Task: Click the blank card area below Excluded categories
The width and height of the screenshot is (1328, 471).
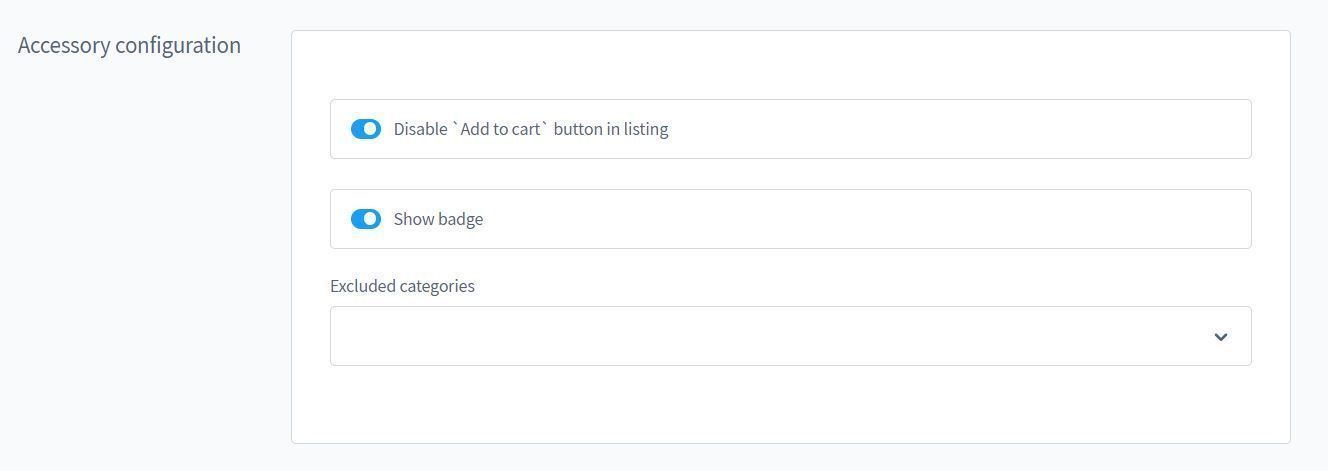Action: 790,405
